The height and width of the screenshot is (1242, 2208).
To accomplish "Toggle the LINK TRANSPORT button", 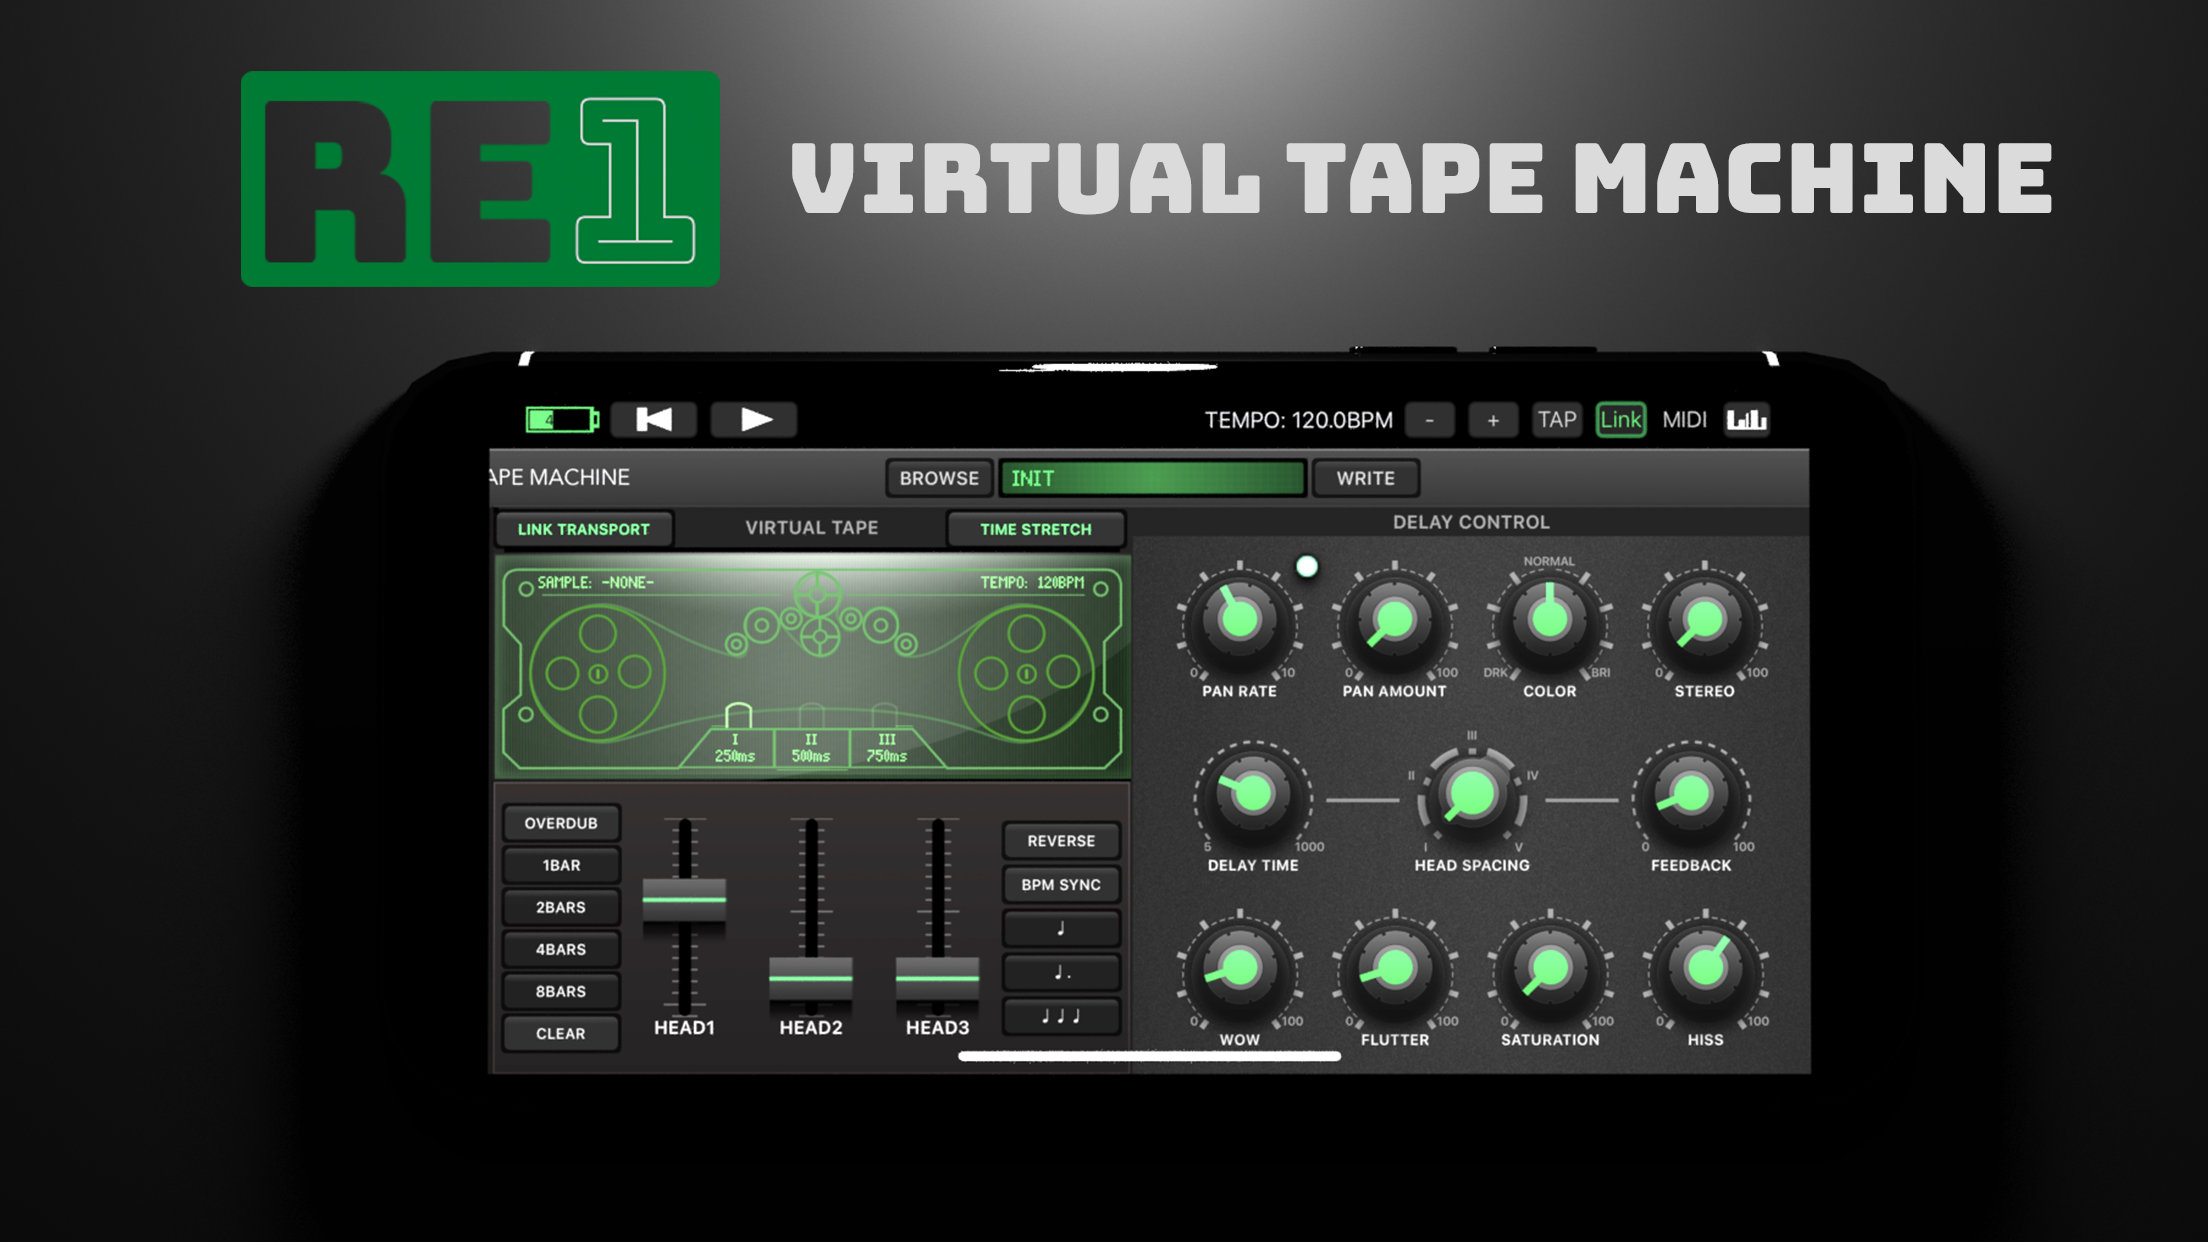I will pos(583,529).
